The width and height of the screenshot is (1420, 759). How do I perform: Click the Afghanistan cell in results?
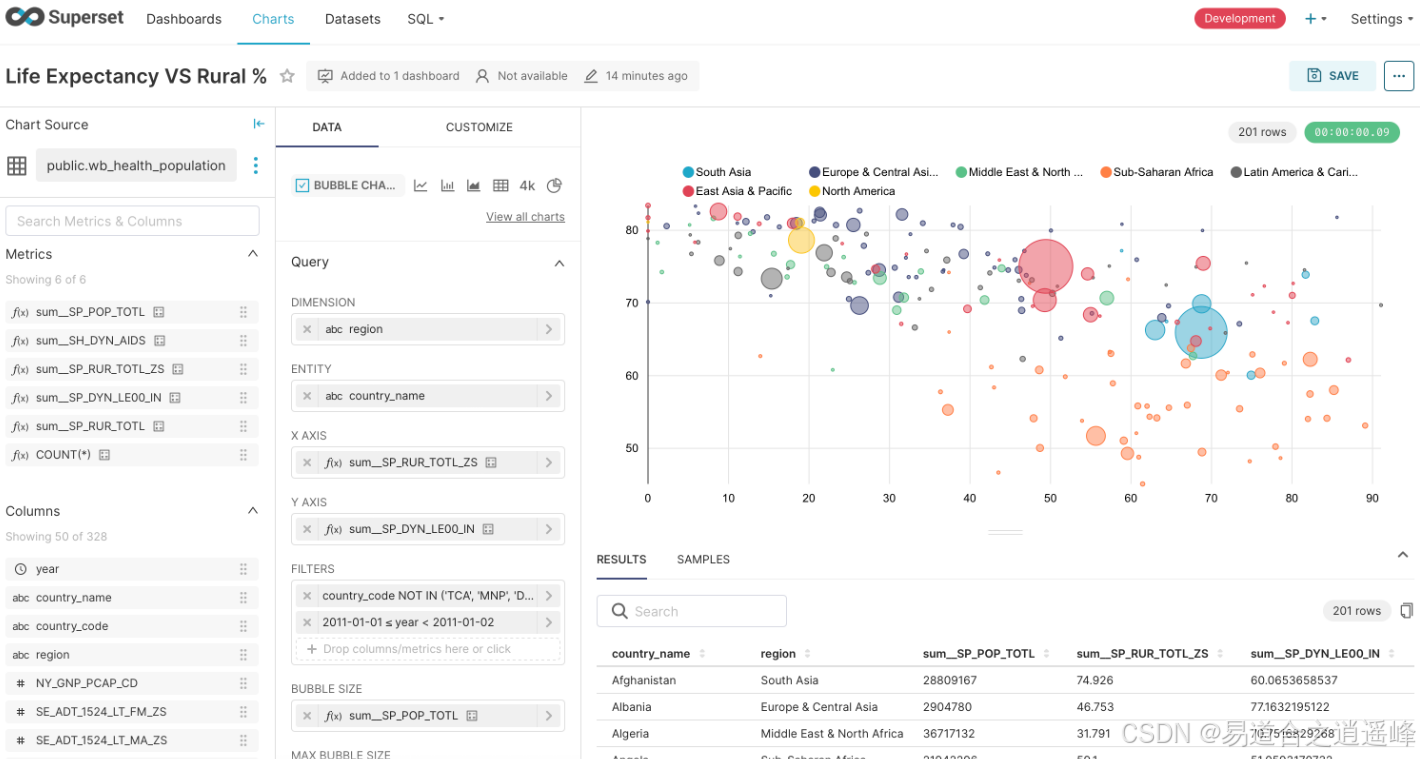click(644, 680)
